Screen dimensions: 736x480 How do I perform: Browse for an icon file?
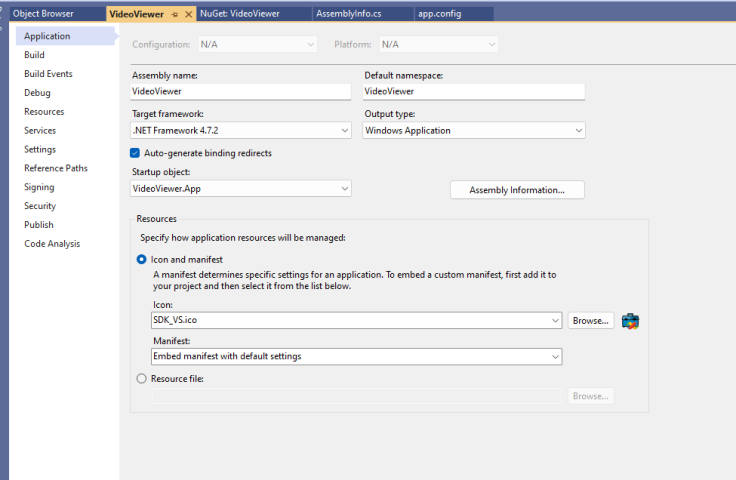[x=590, y=321]
